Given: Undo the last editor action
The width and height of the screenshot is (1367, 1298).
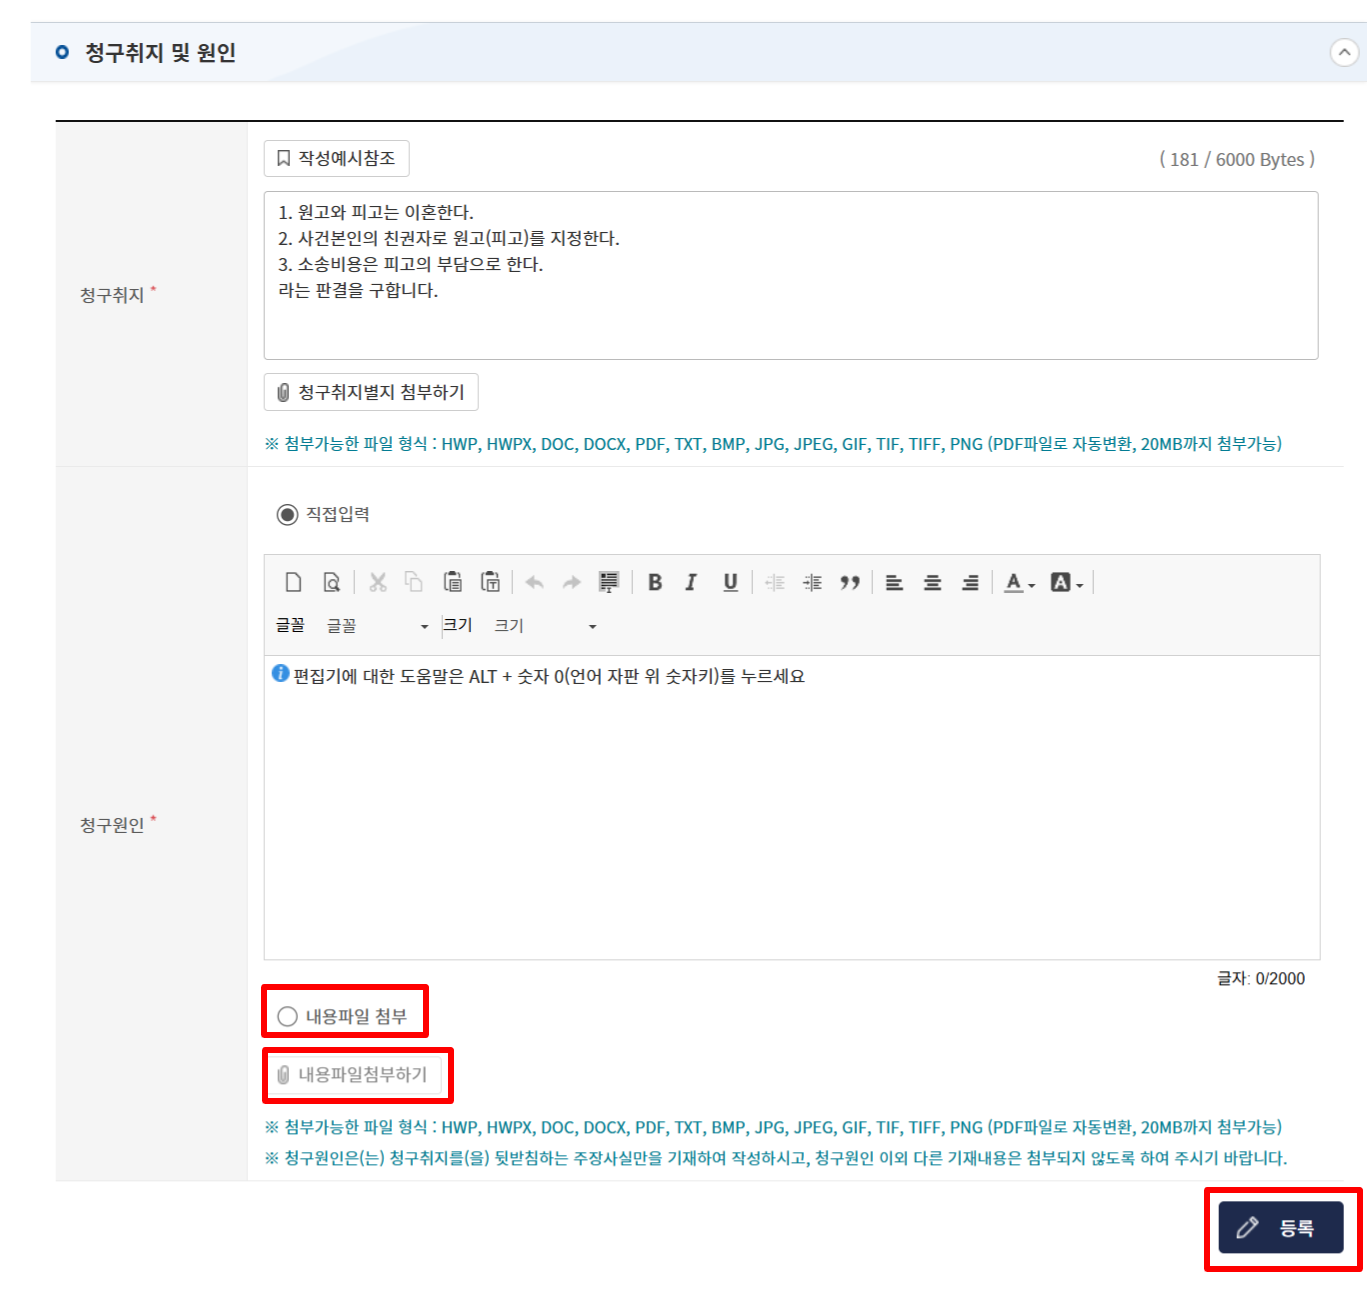Looking at the screenshot, I should 534,582.
